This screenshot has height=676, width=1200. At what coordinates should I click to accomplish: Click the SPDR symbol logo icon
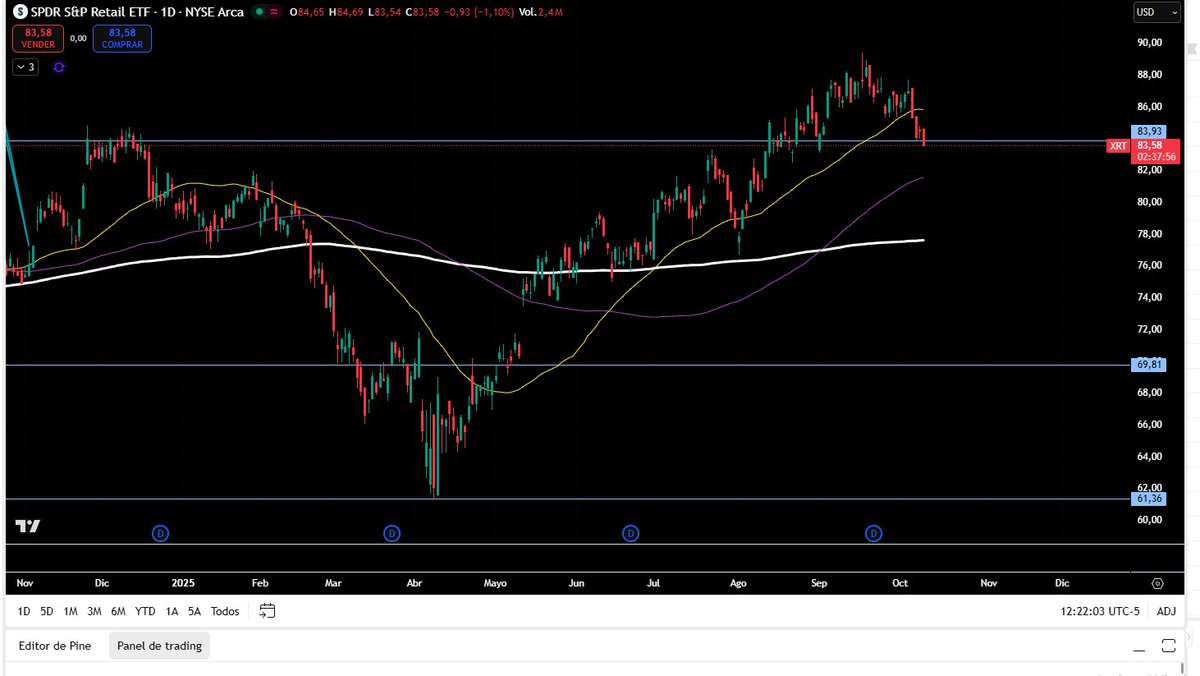click(x=20, y=12)
